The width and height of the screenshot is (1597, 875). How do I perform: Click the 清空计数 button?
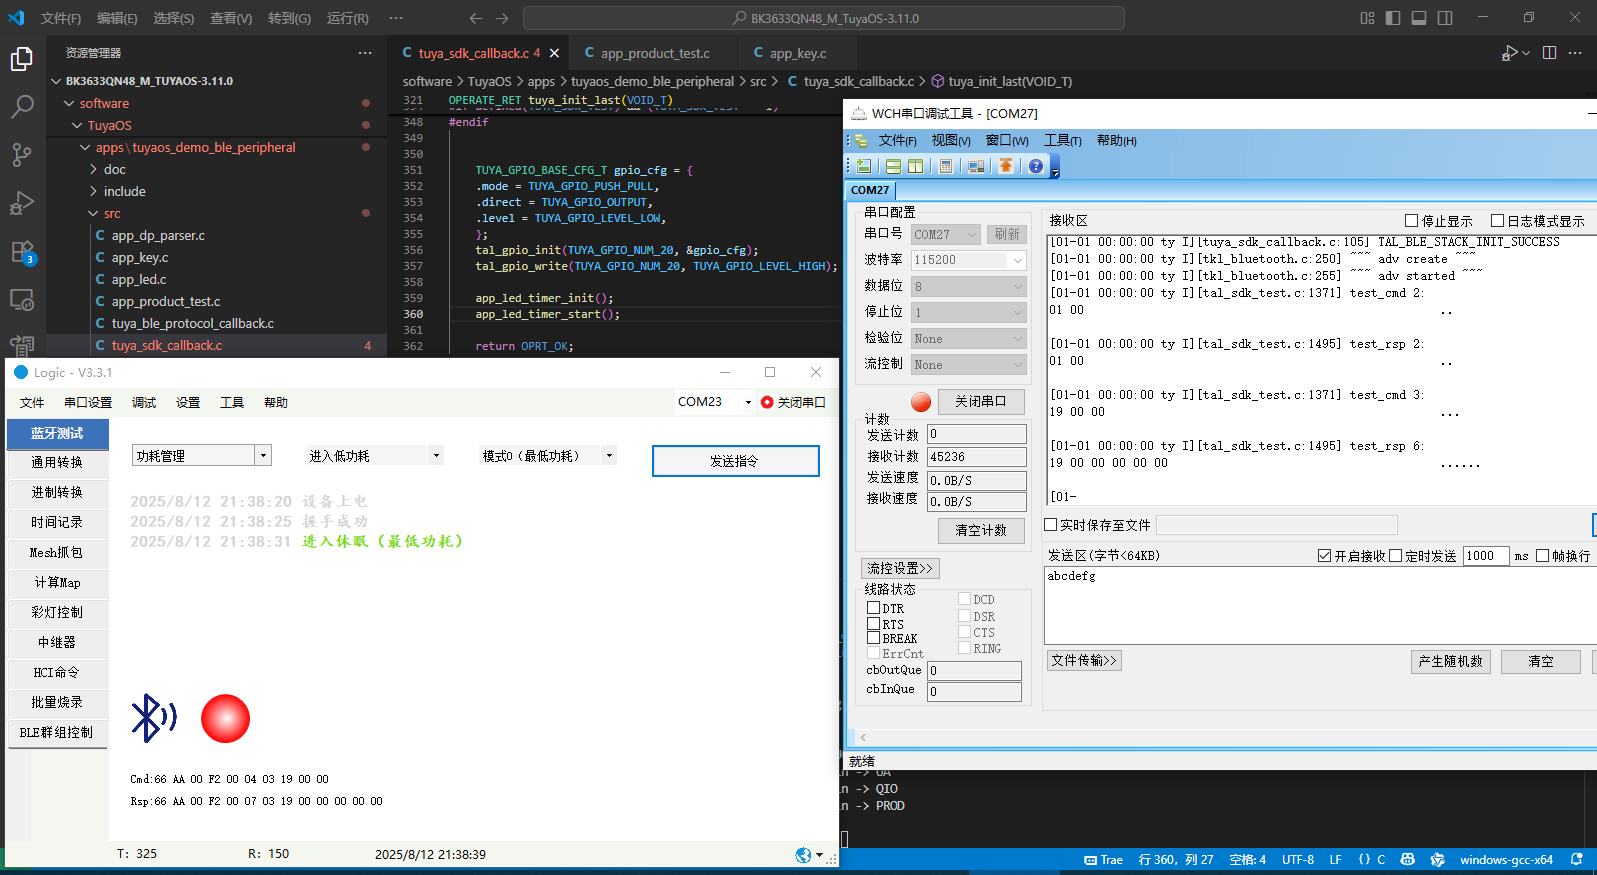click(x=981, y=530)
